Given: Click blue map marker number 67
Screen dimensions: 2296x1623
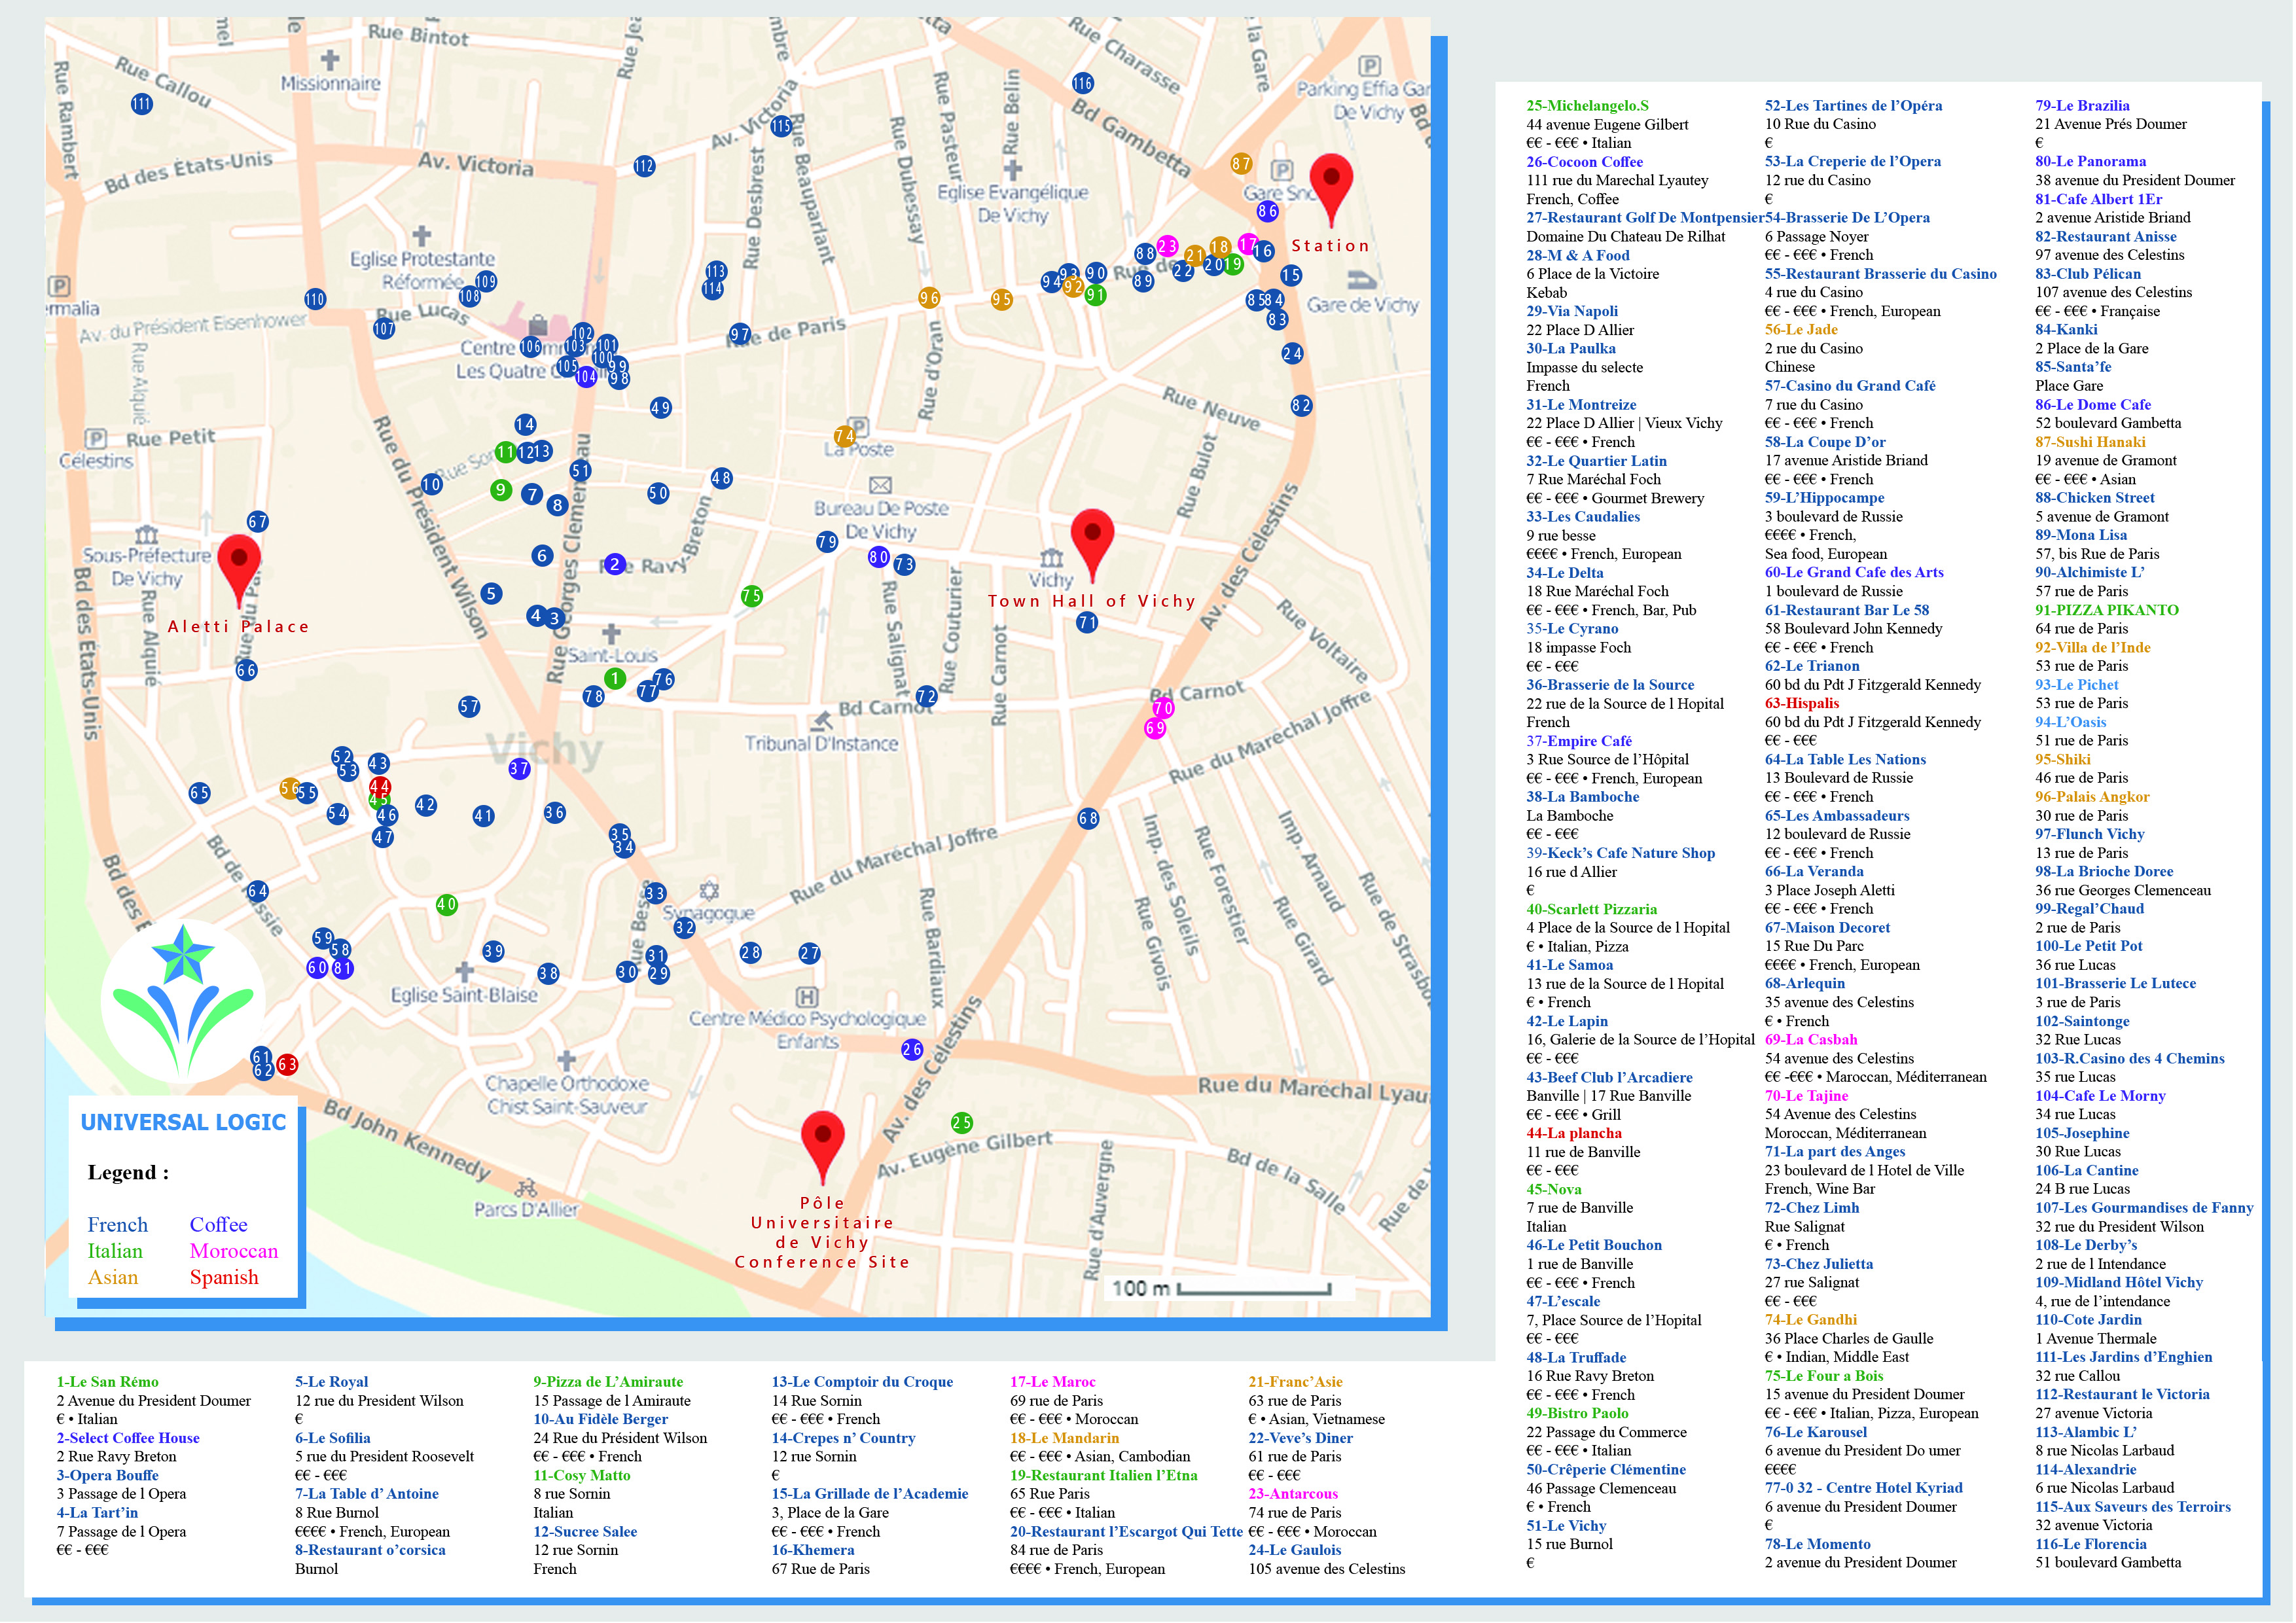Looking at the screenshot, I should click(258, 521).
